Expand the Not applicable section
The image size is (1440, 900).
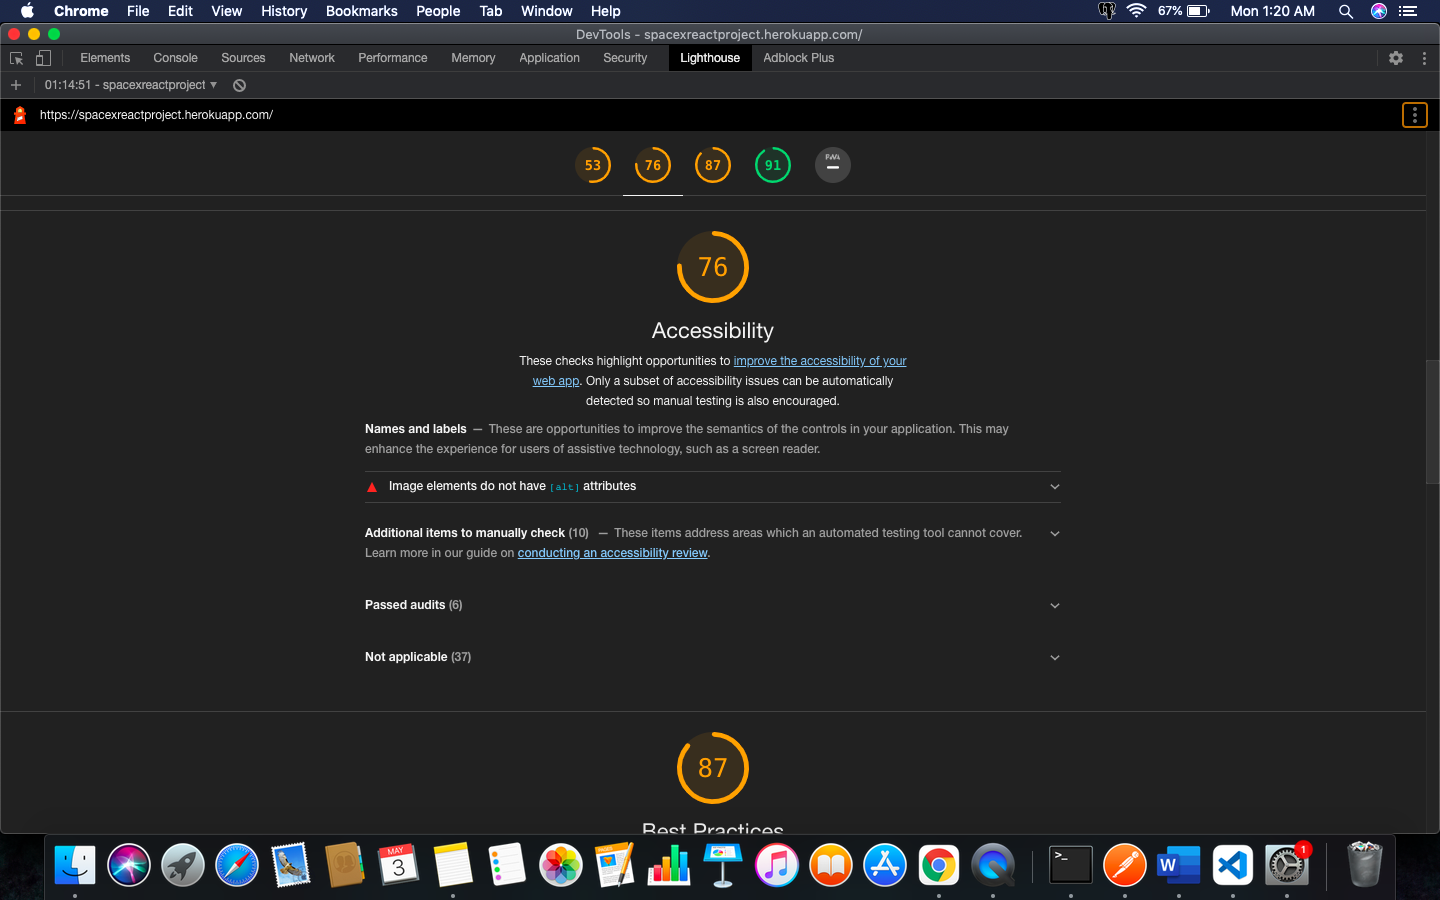(712, 657)
